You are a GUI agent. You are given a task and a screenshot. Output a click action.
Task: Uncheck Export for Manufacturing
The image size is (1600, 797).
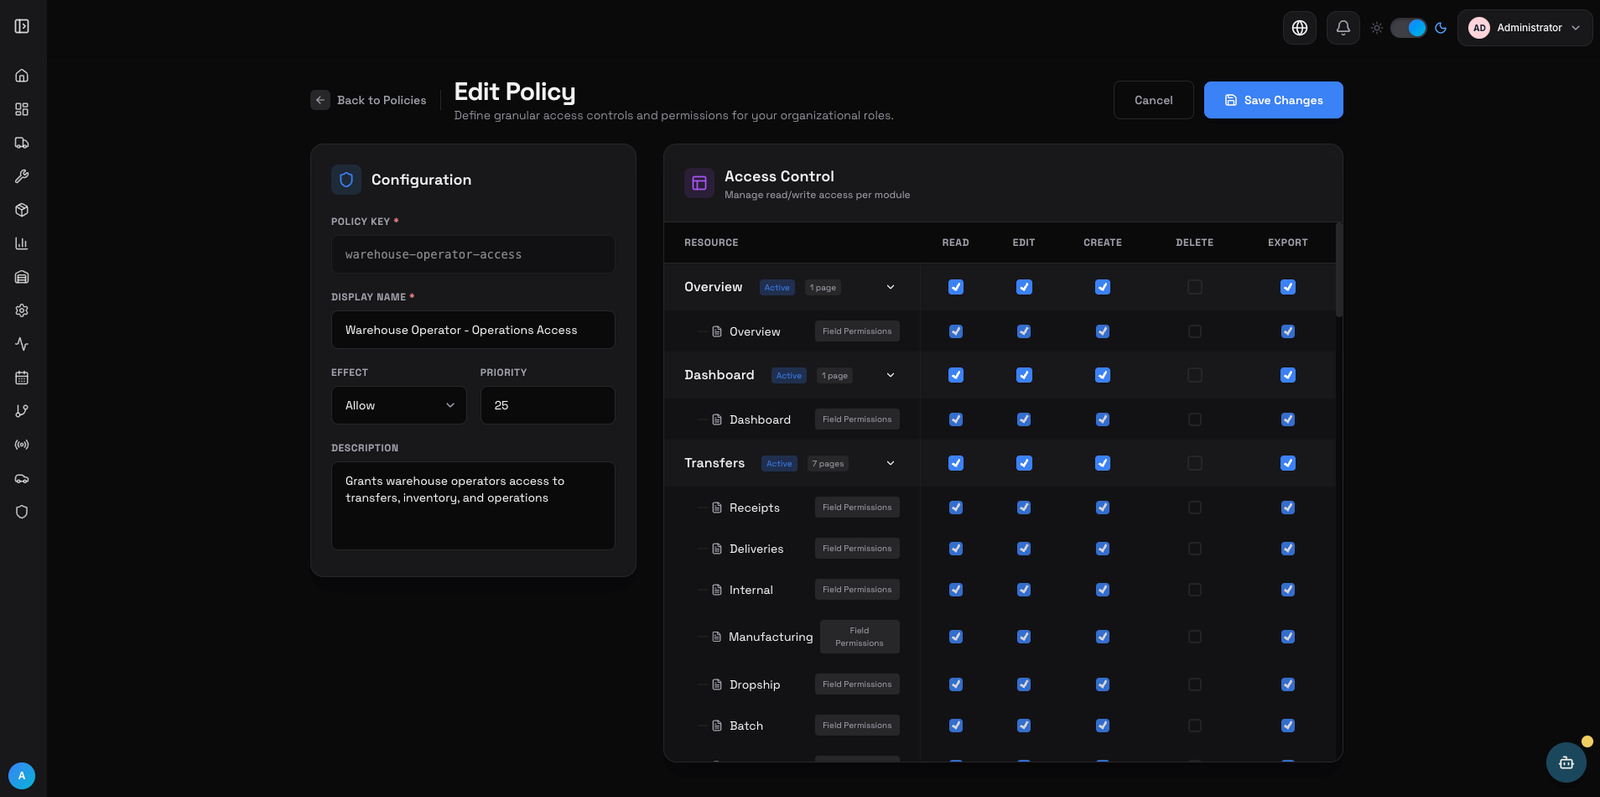tap(1288, 637)
